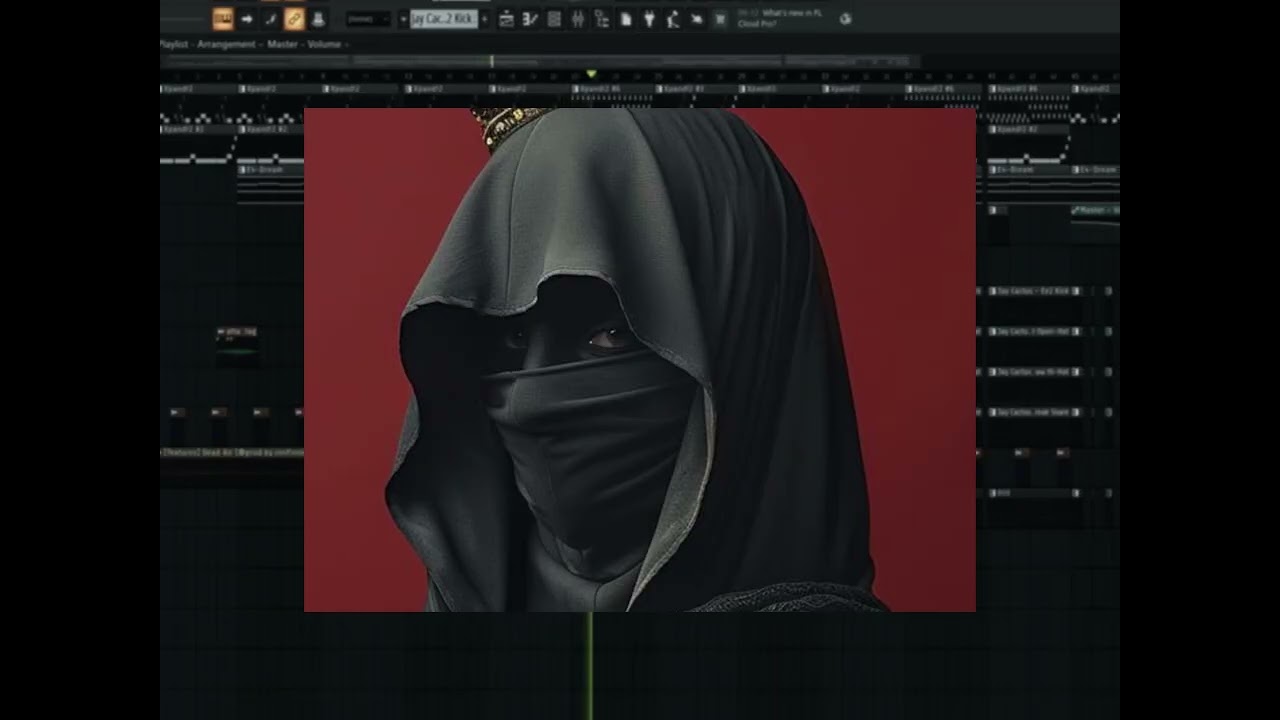Open the shopping cart content library icon

tap(720, 18)
